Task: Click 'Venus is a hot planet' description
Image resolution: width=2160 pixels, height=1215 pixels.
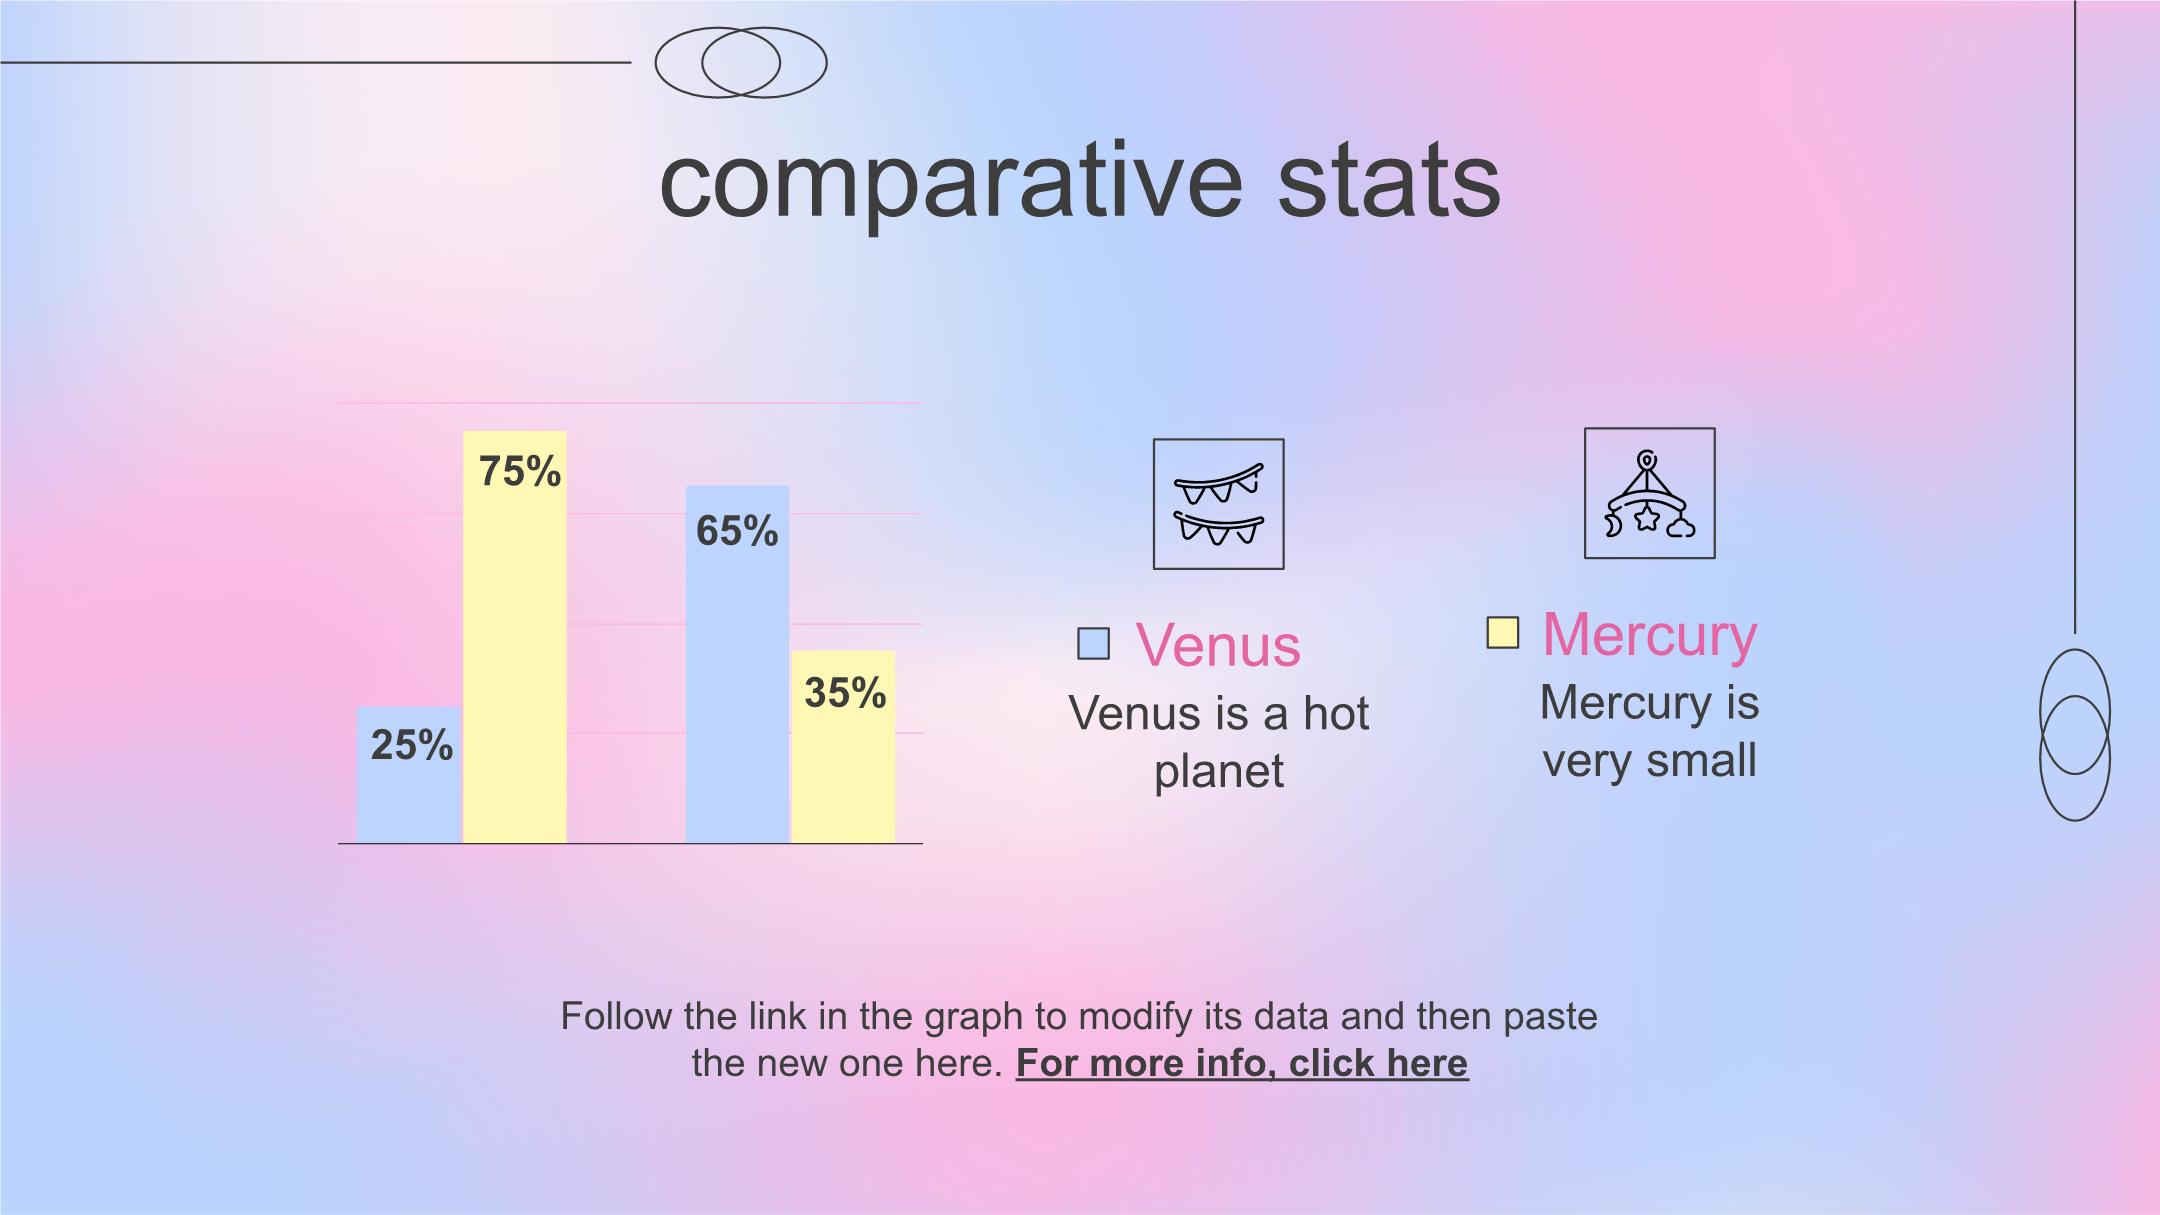Action: tap(1218, 742)
